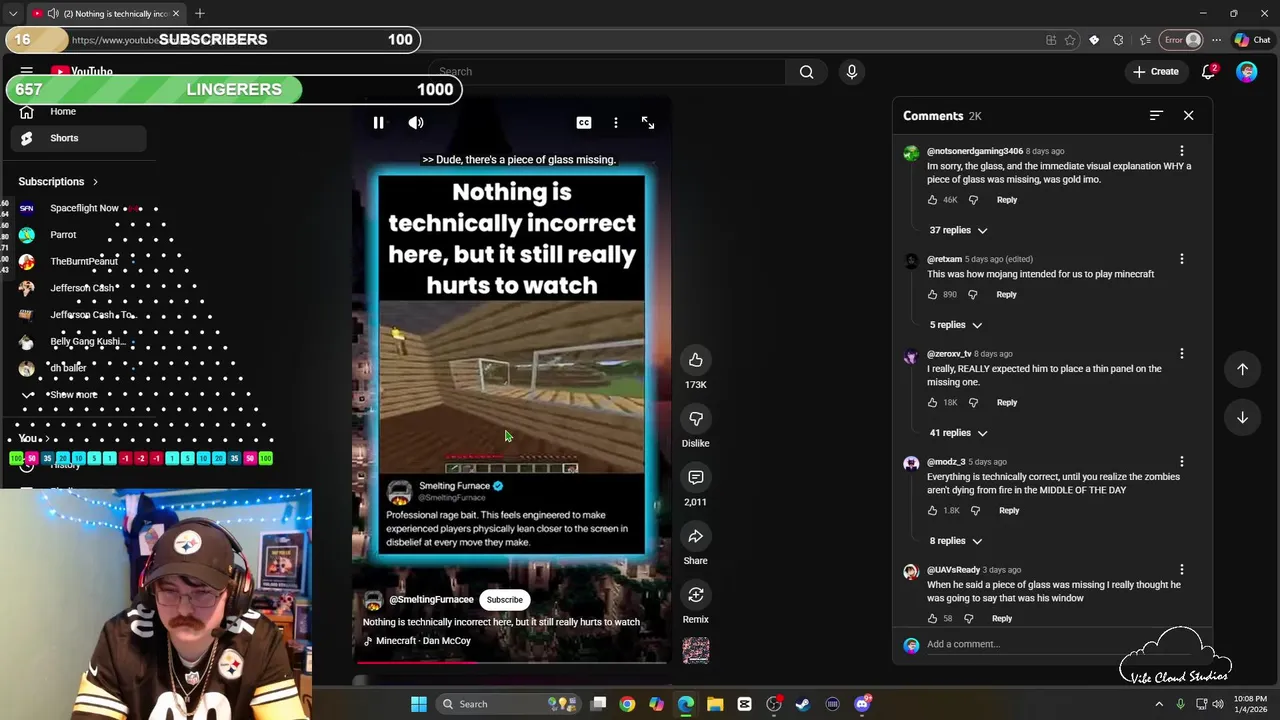This screenshot has width=1280, height=720.
Task: Select Shorts in the sidebar
Action: (78, 138)
